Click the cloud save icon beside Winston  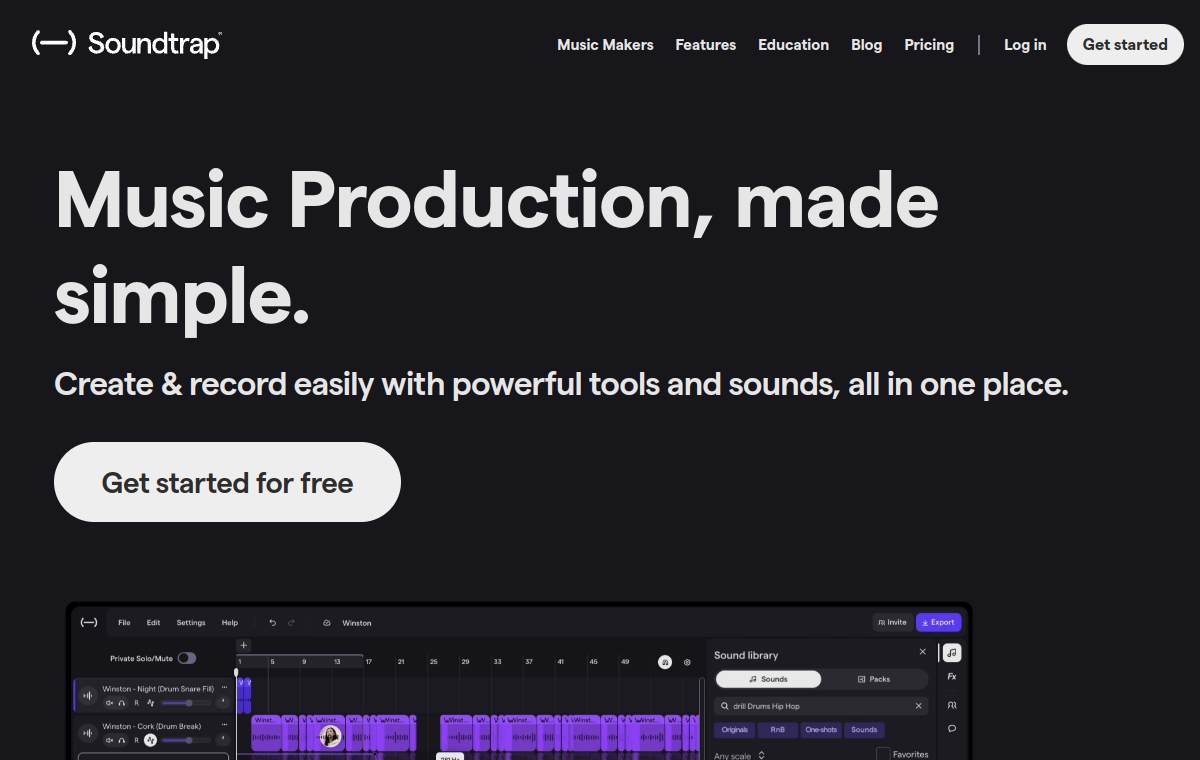(x=326, y=622)
